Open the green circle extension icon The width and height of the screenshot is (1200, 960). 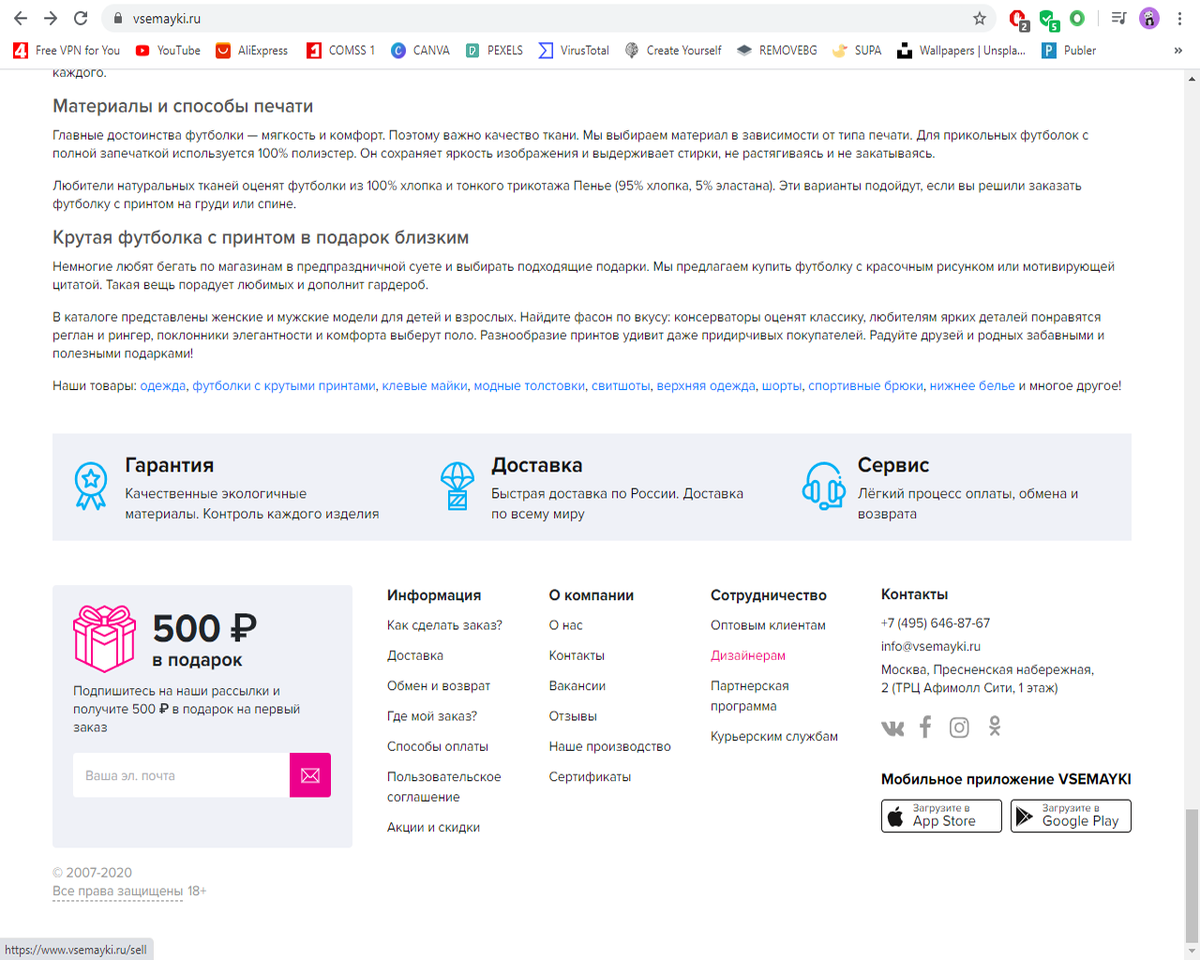tap(1077, 18)
